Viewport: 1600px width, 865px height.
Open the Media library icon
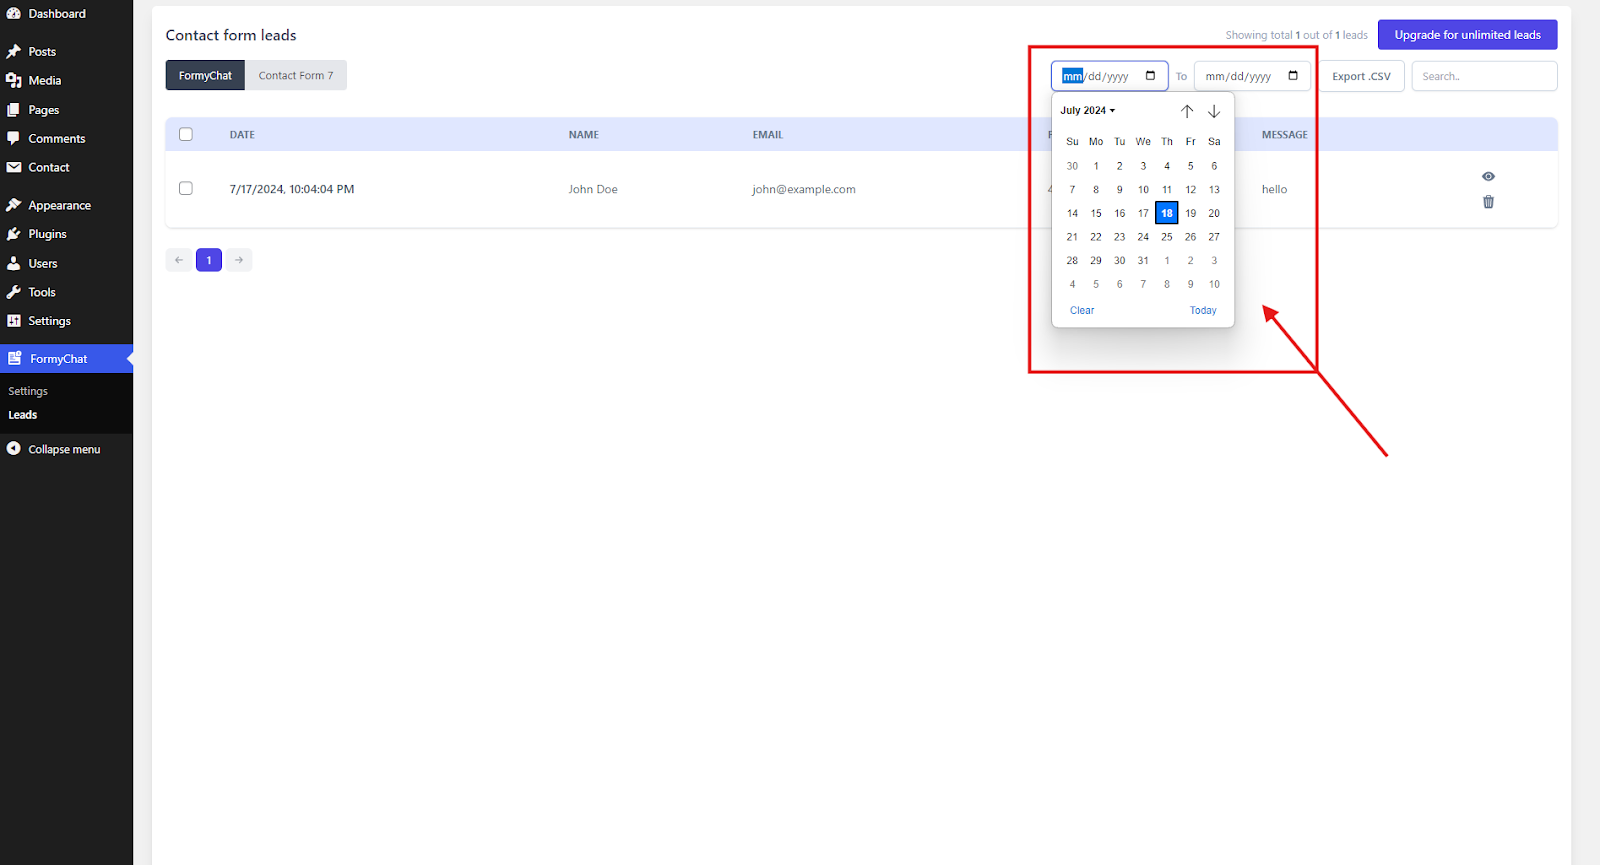14,81
